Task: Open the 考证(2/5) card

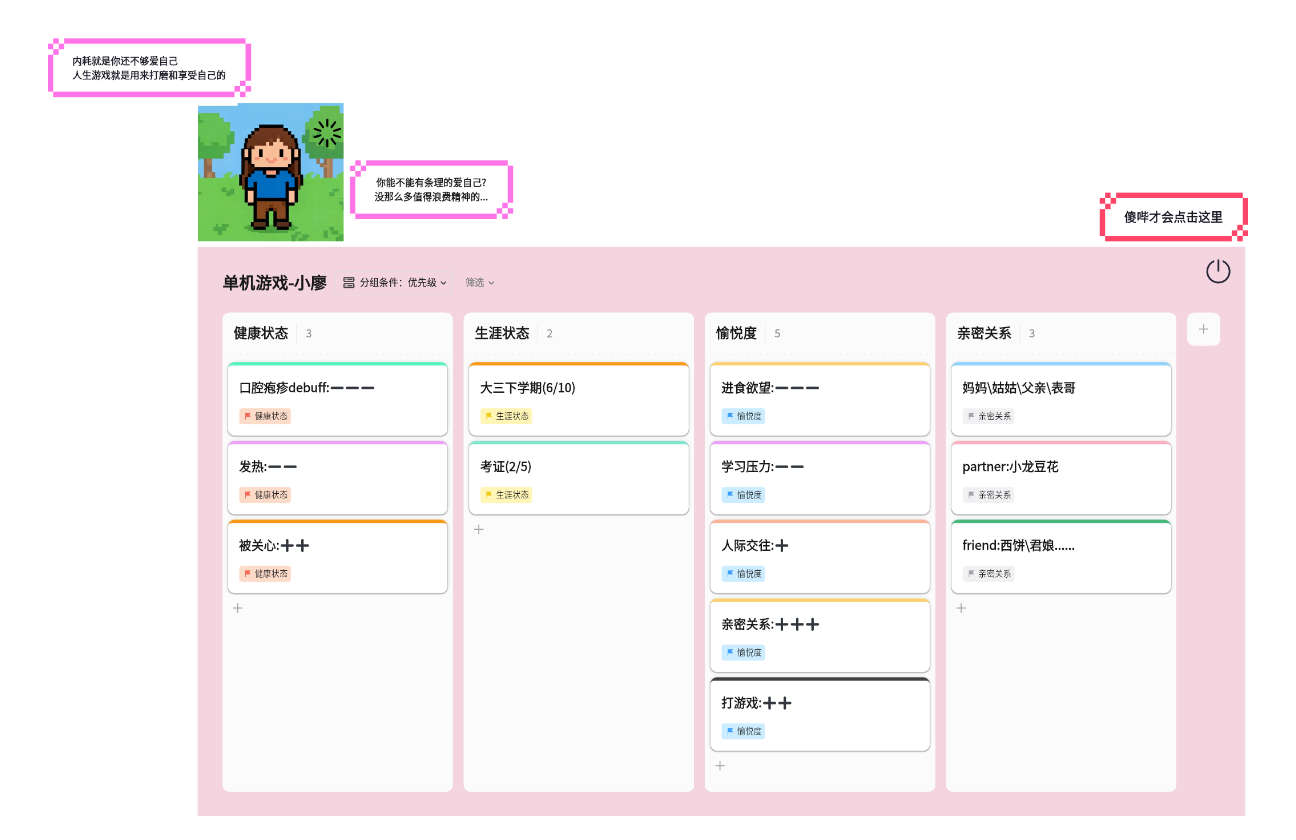Action: click(578, 477)
